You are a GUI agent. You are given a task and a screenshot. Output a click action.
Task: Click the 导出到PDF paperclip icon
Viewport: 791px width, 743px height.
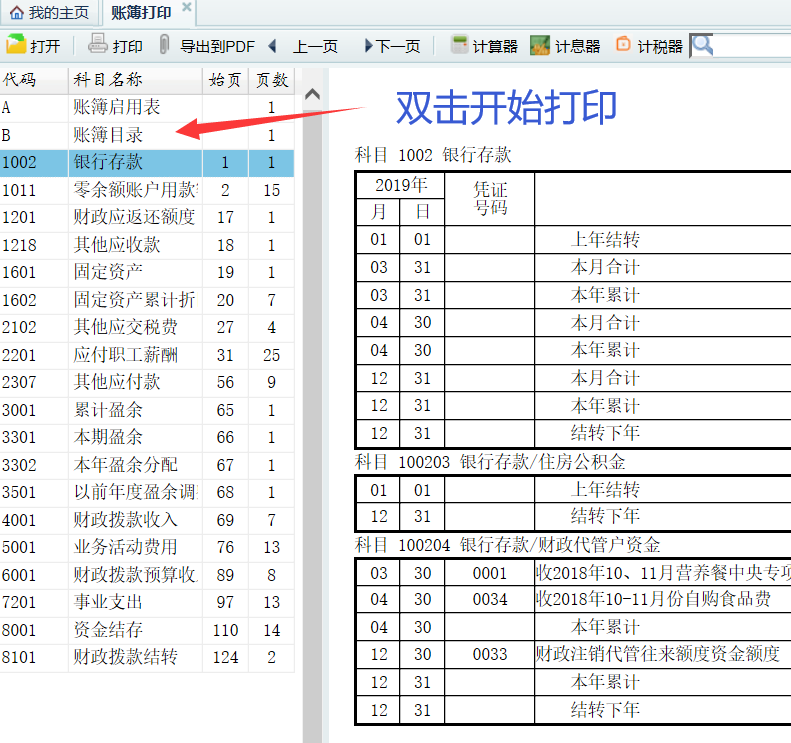164,44
